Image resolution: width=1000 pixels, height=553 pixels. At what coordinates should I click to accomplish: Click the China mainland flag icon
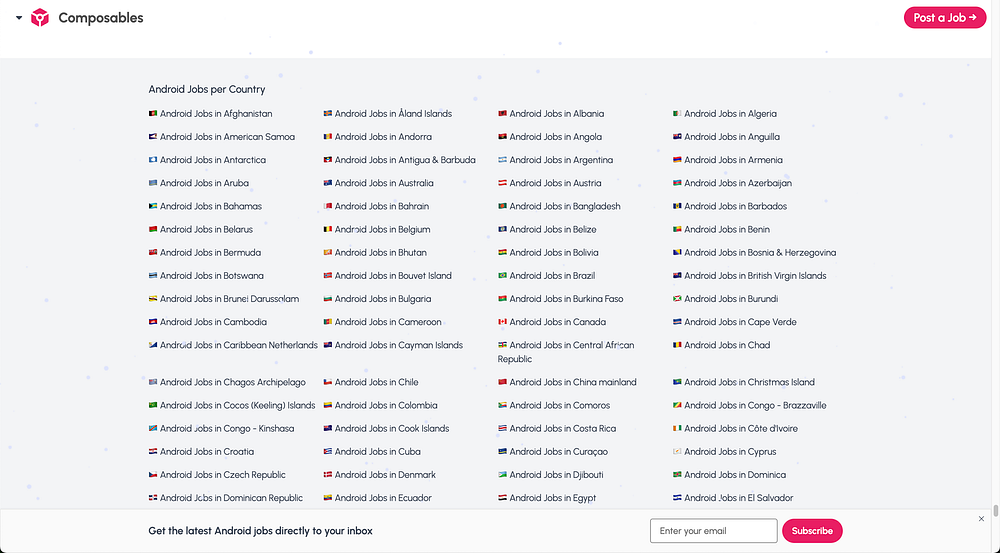point(503,382)
